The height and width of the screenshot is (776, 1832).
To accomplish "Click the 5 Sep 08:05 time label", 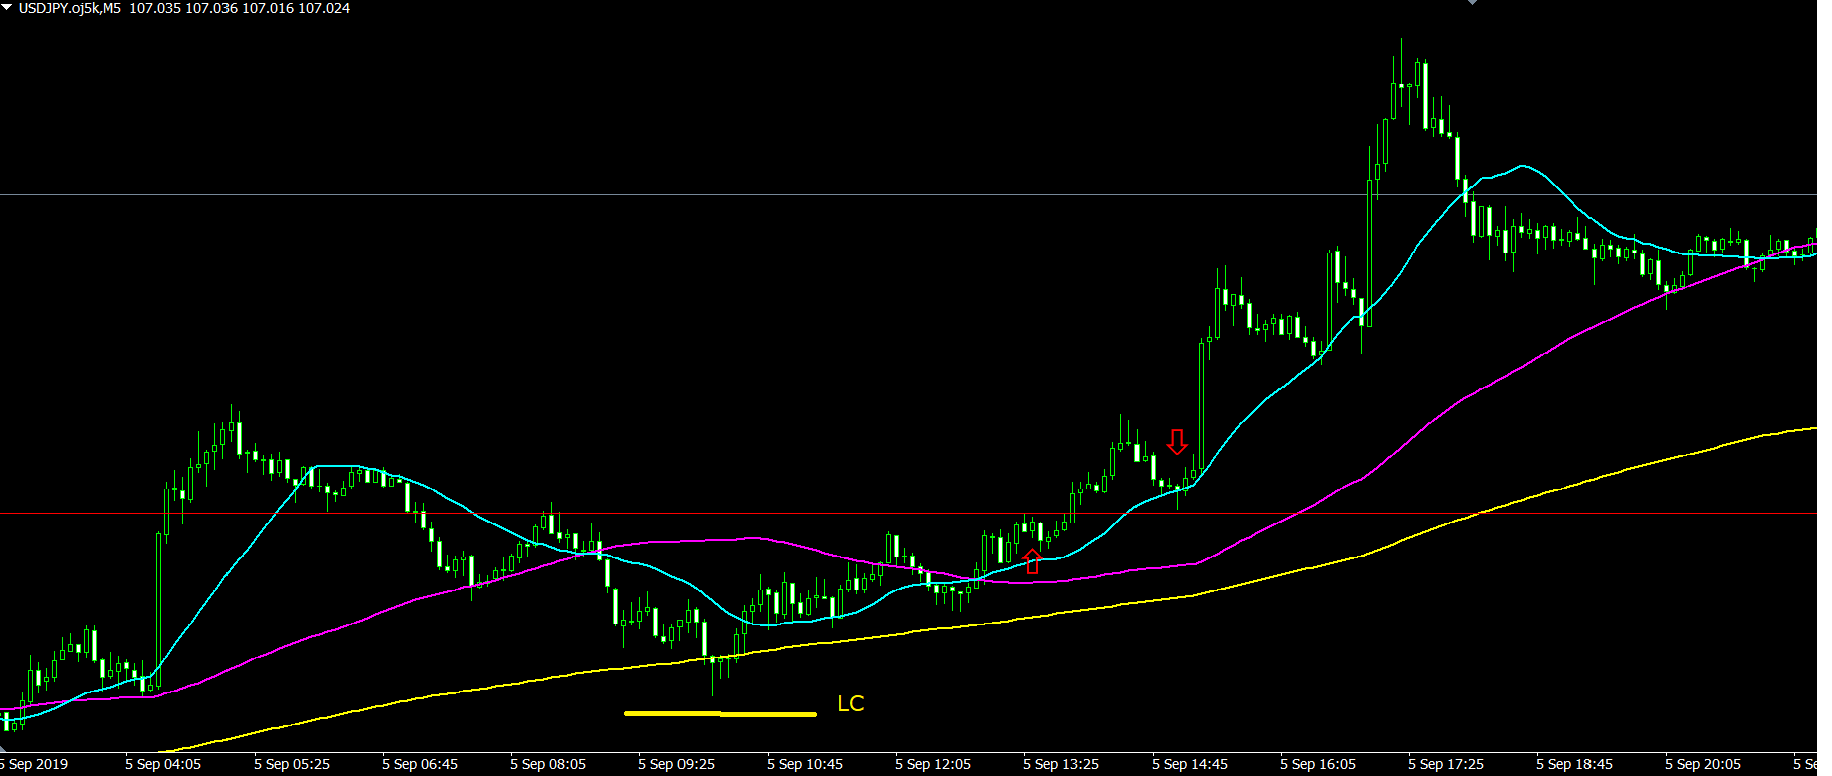I will pyautogui.click(x=548, y=764).
